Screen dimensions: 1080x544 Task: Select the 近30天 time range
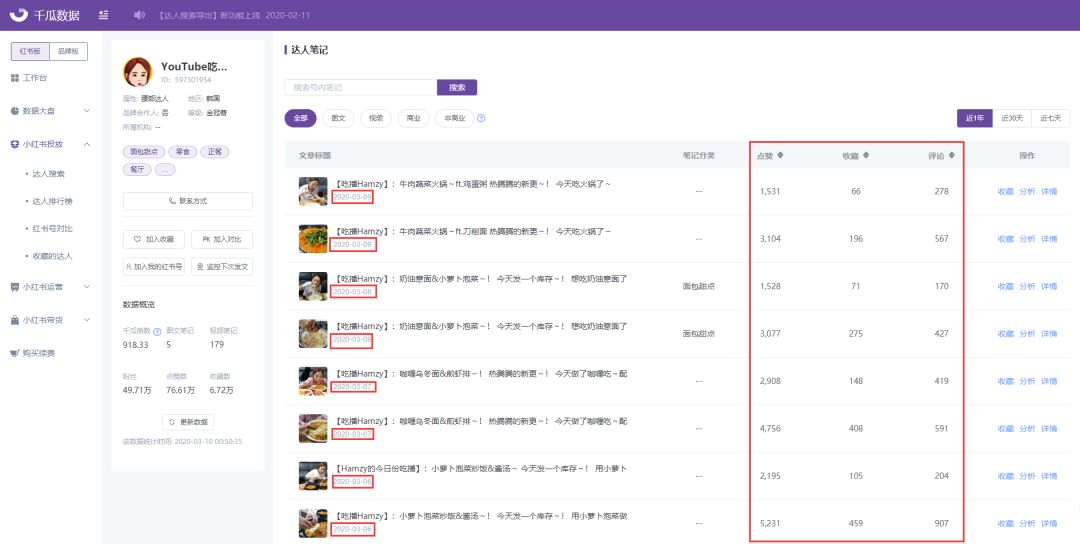click(x=1012, y=118)
